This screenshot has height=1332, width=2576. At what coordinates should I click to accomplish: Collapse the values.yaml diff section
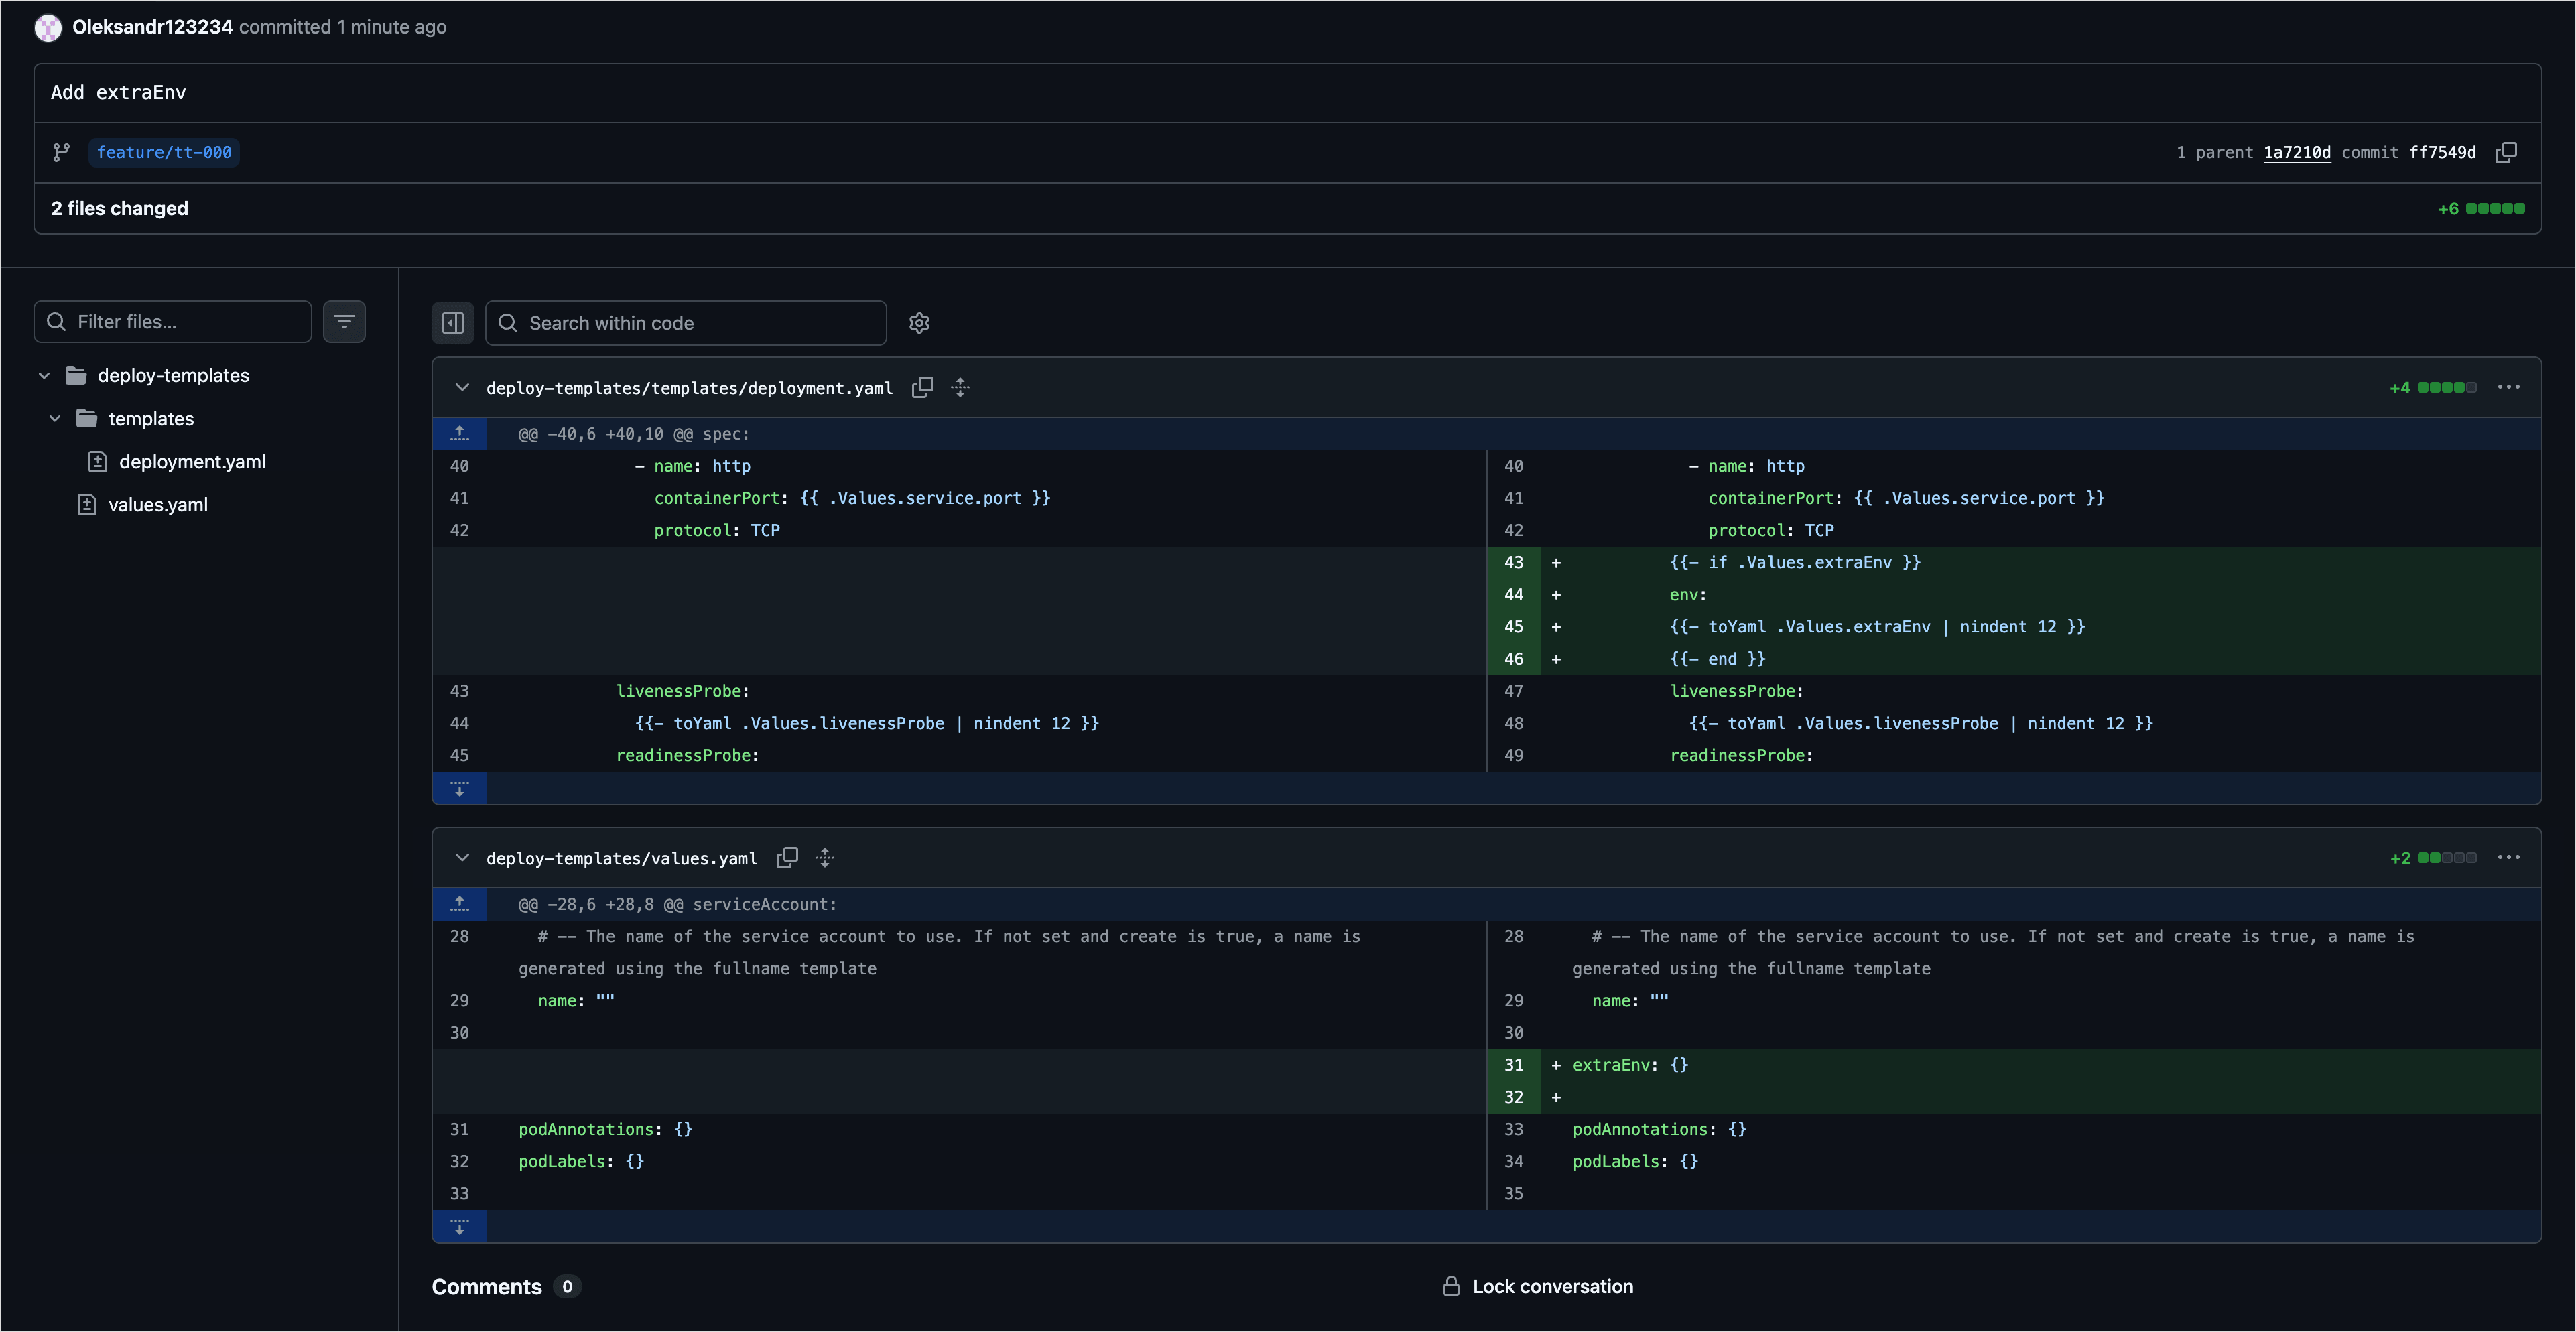coord(462,858)
